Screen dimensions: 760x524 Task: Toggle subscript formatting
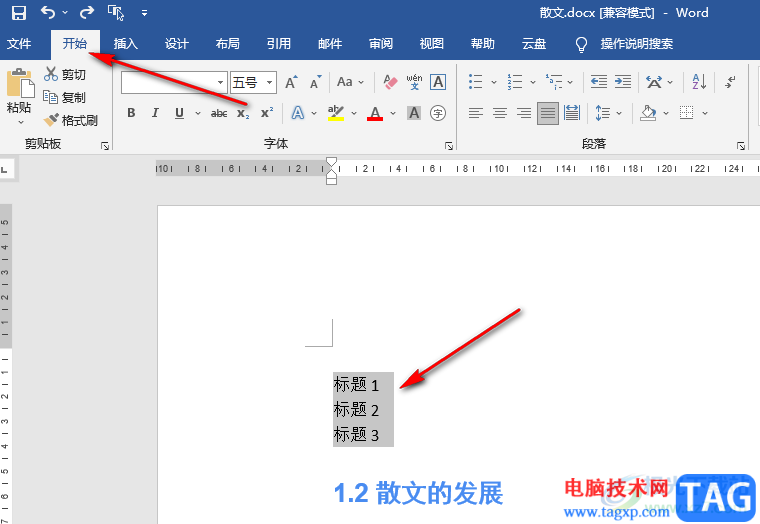(243, 113)
